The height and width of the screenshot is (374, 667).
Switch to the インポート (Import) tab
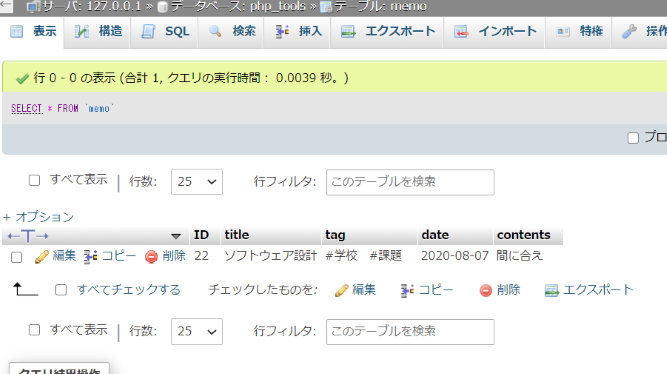coord(495,31)
